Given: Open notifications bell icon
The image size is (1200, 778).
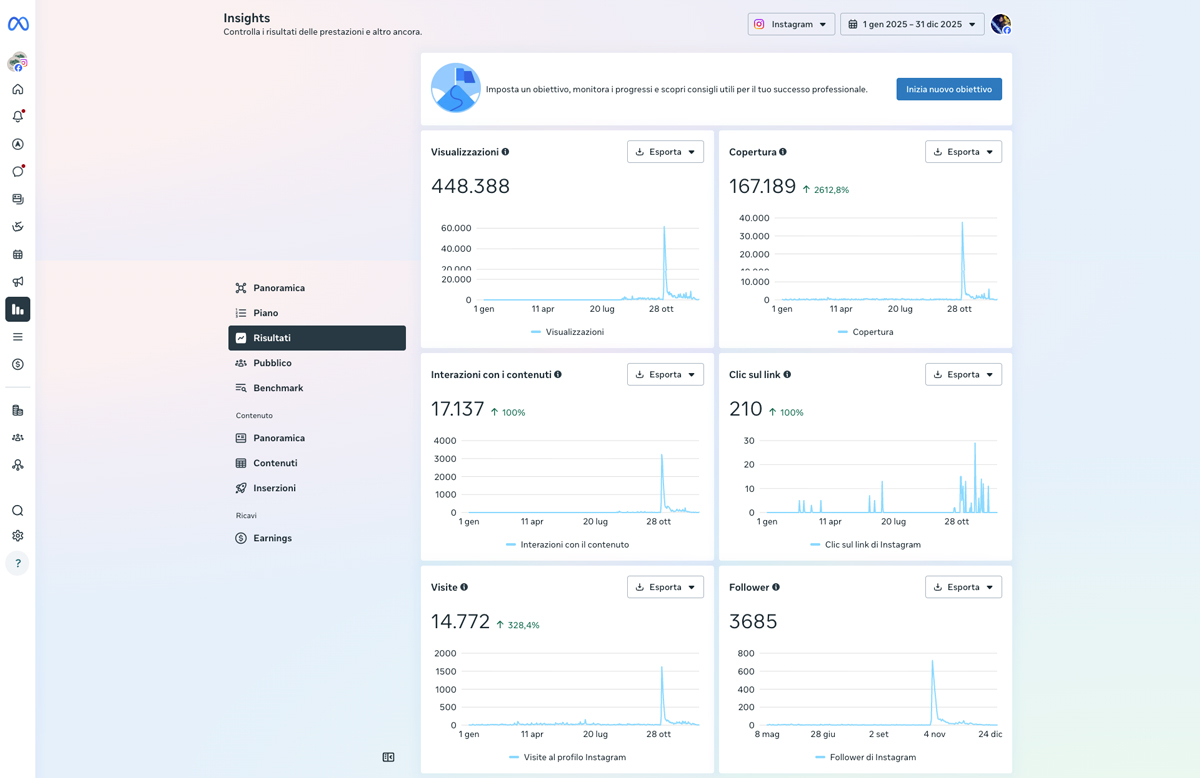Looking at the screenshot, I should [17, 116].
